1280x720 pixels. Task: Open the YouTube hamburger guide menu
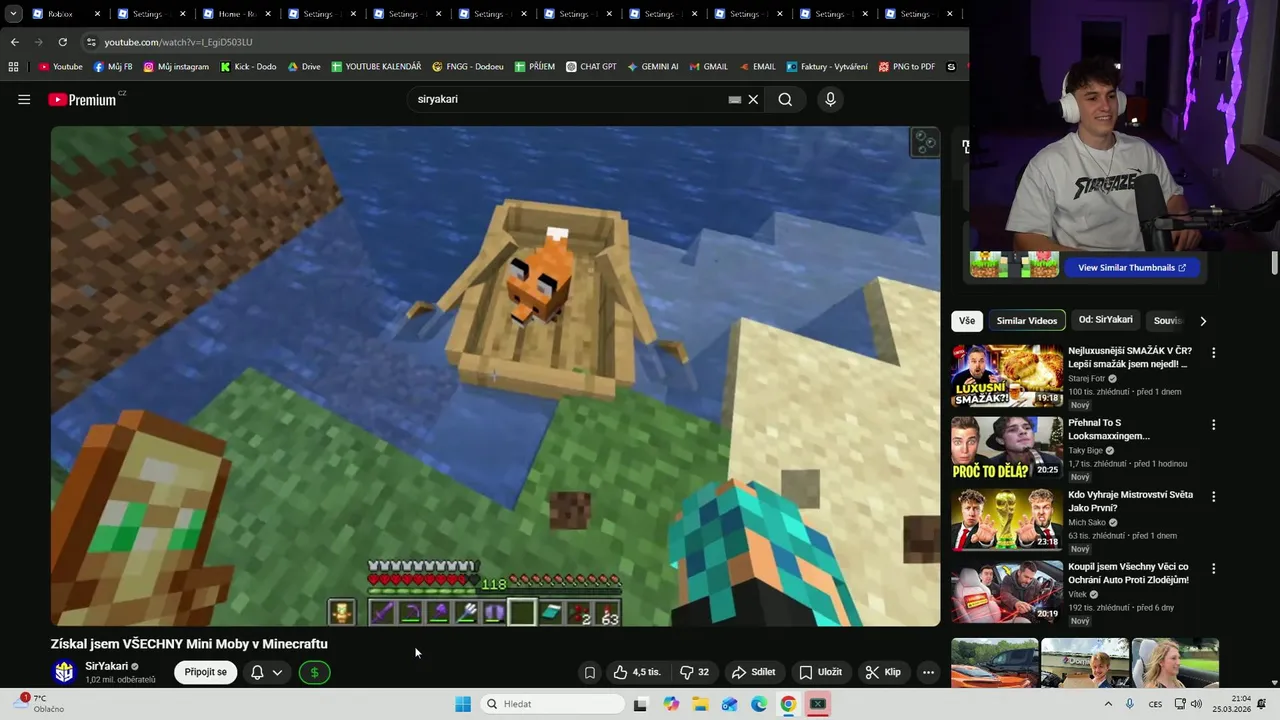[x=24, y=99]
